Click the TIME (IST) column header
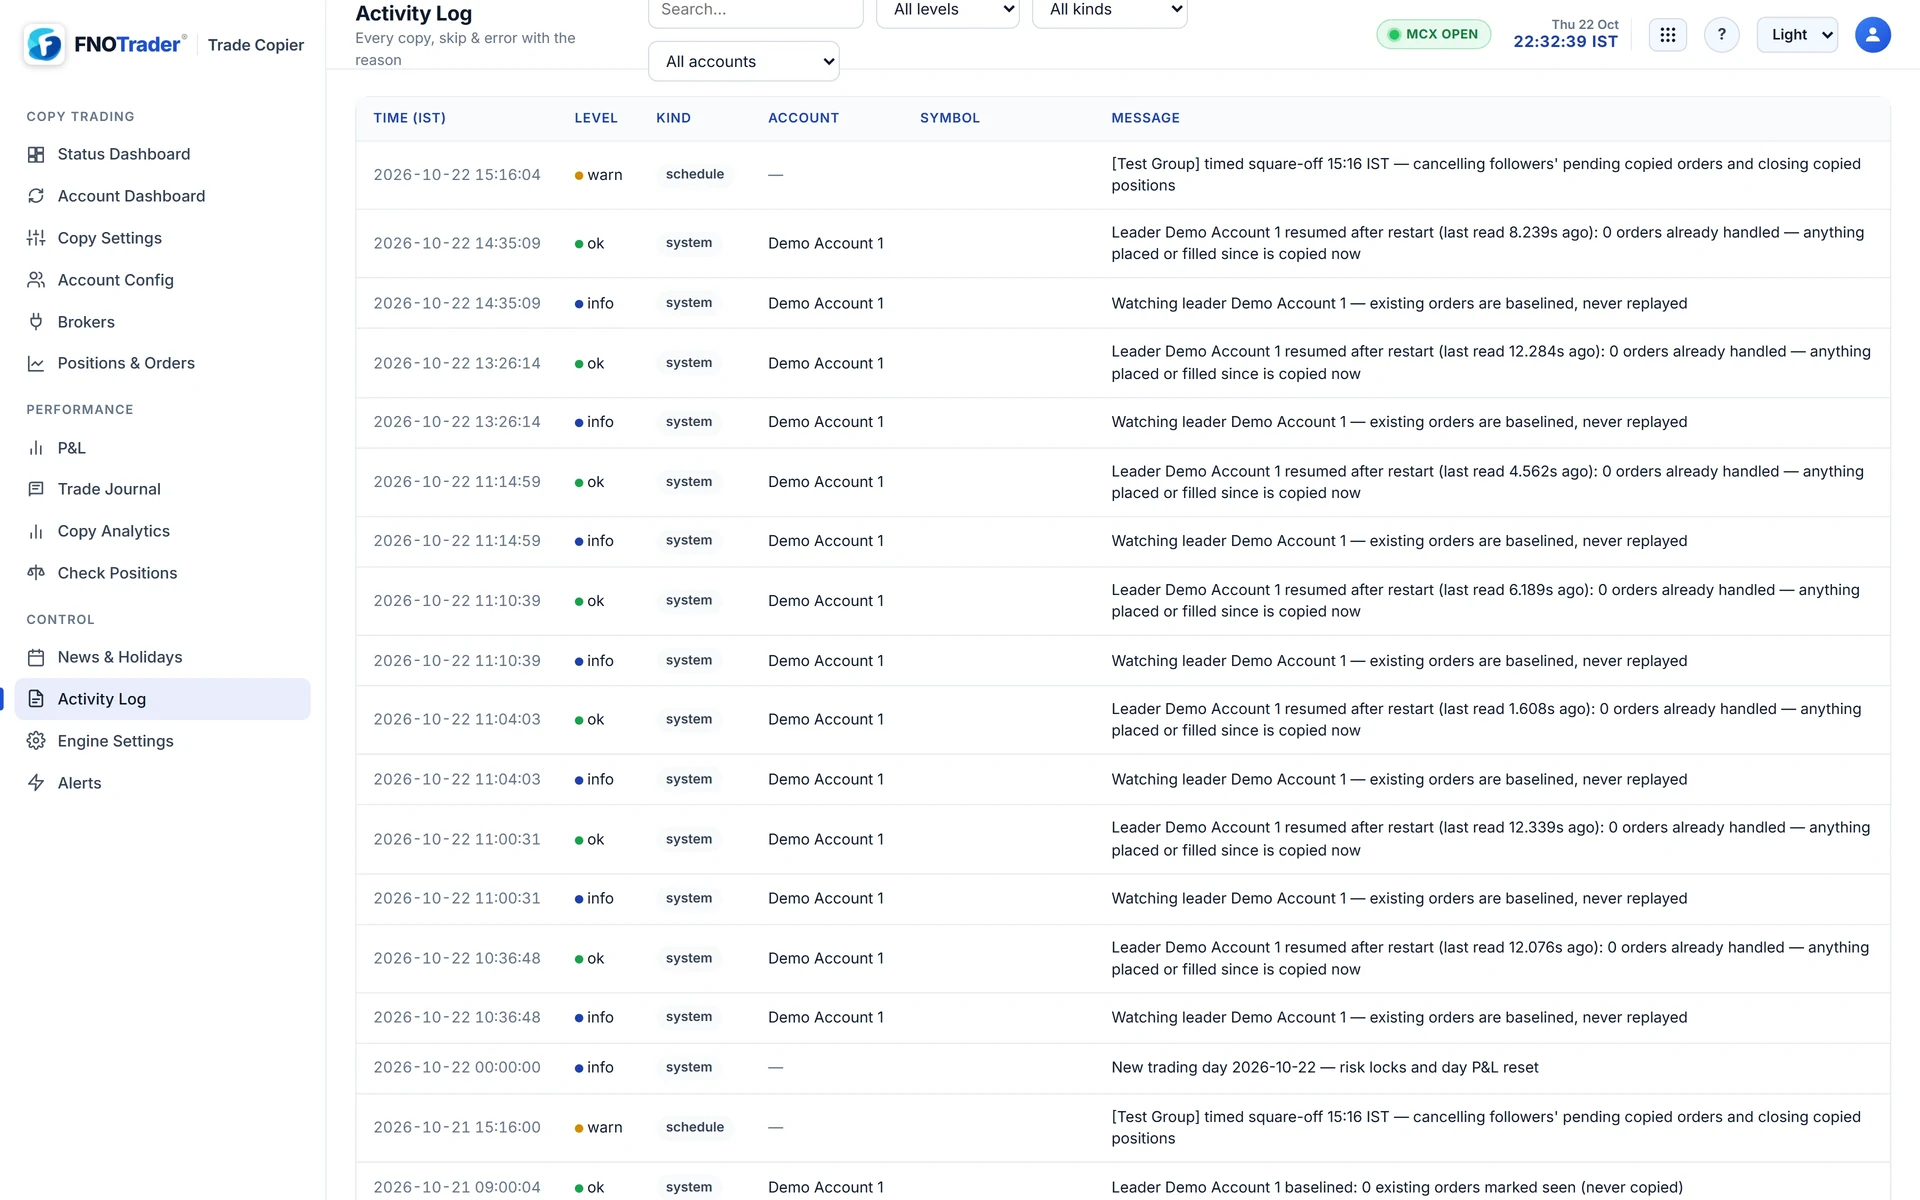 click(410, 118)
